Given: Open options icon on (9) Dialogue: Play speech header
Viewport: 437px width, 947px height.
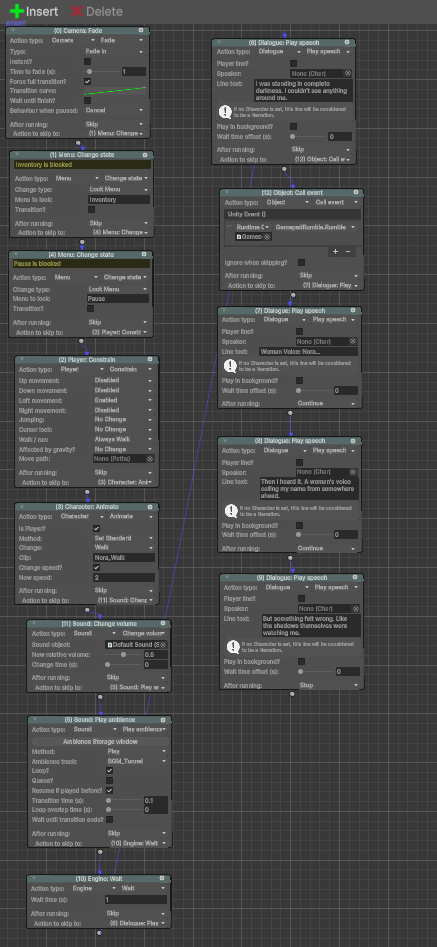Looking at the screenshot, I should (x=355, y=577).
